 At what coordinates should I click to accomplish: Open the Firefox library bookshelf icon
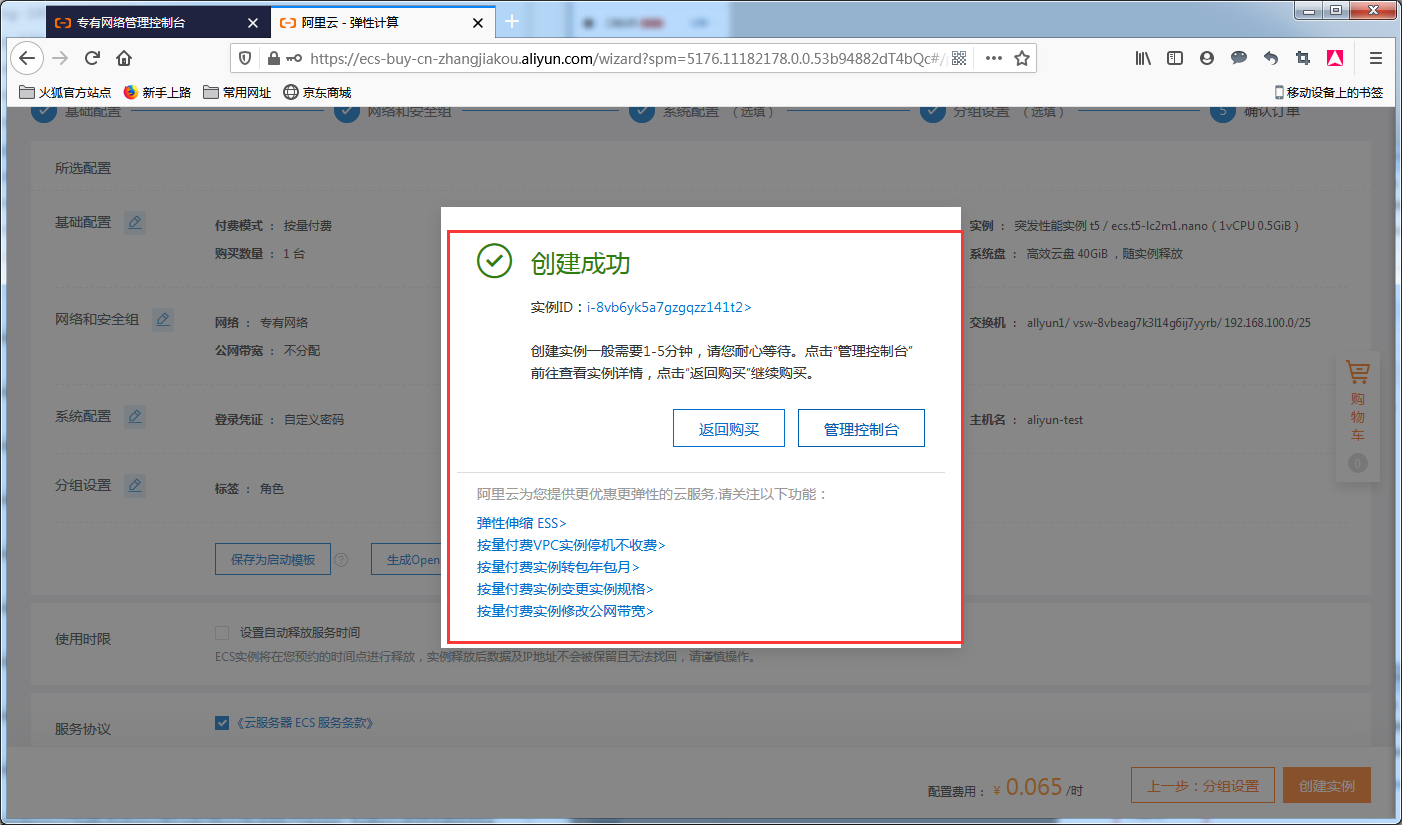tap(1142, 58)
